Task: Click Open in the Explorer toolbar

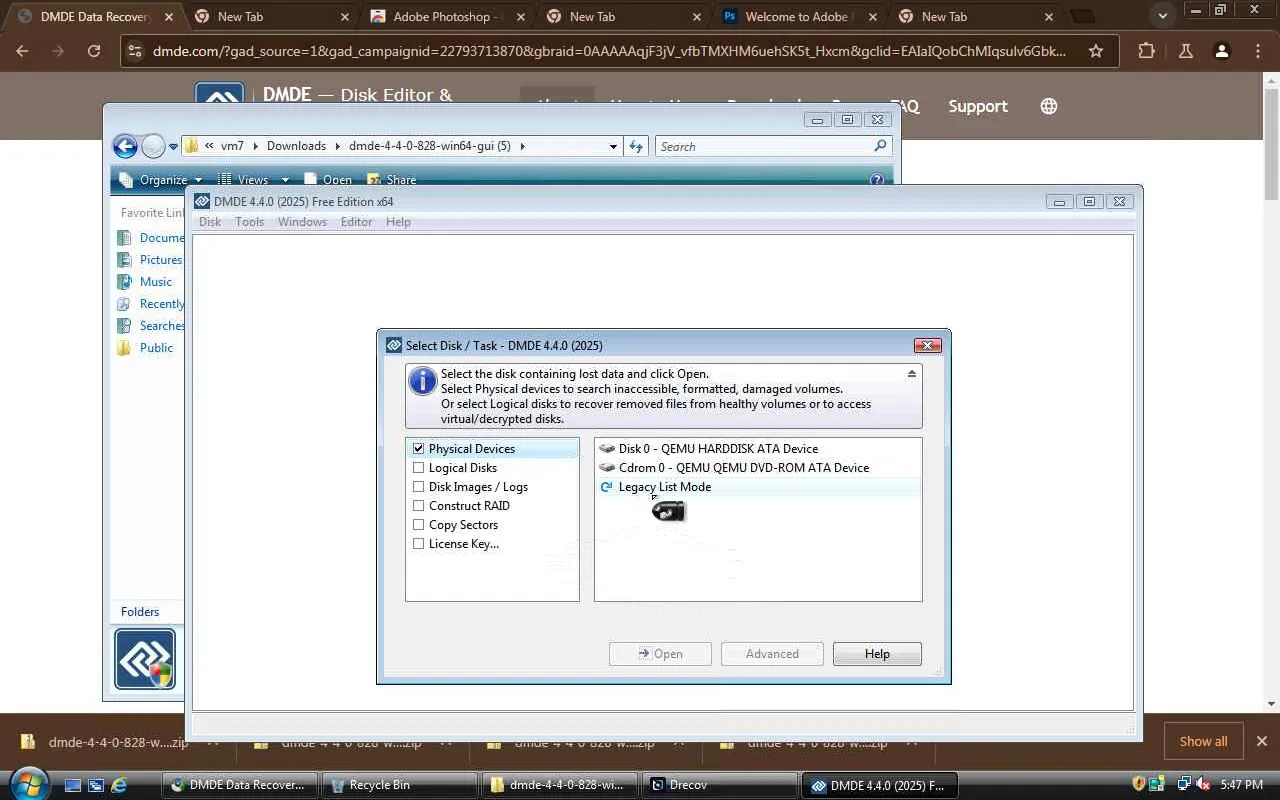Action: tap(327, 180)
